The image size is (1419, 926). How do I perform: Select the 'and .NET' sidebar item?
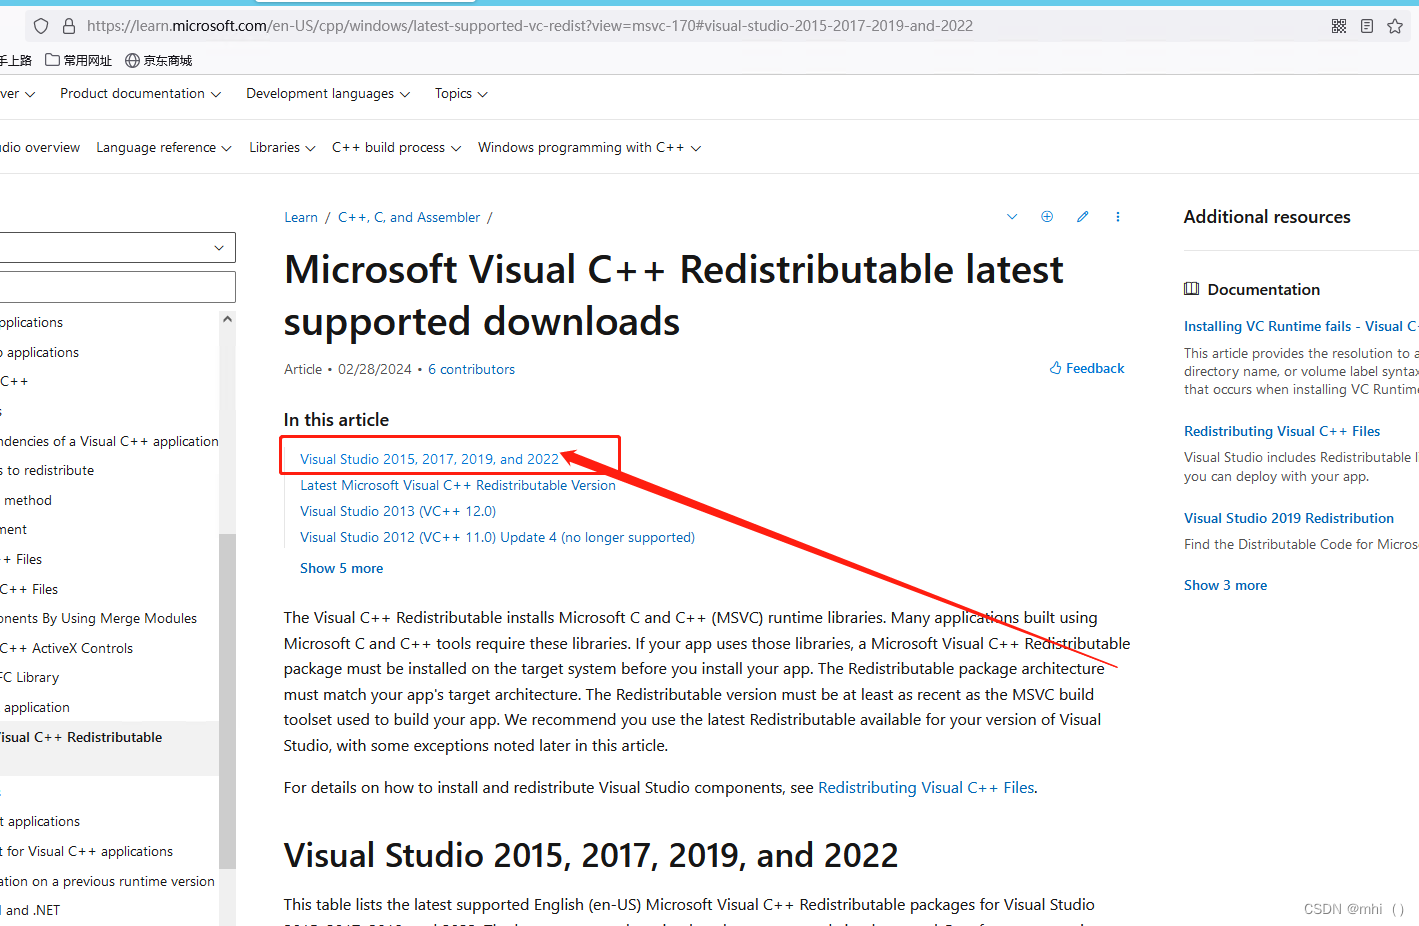tap(30, 910)
